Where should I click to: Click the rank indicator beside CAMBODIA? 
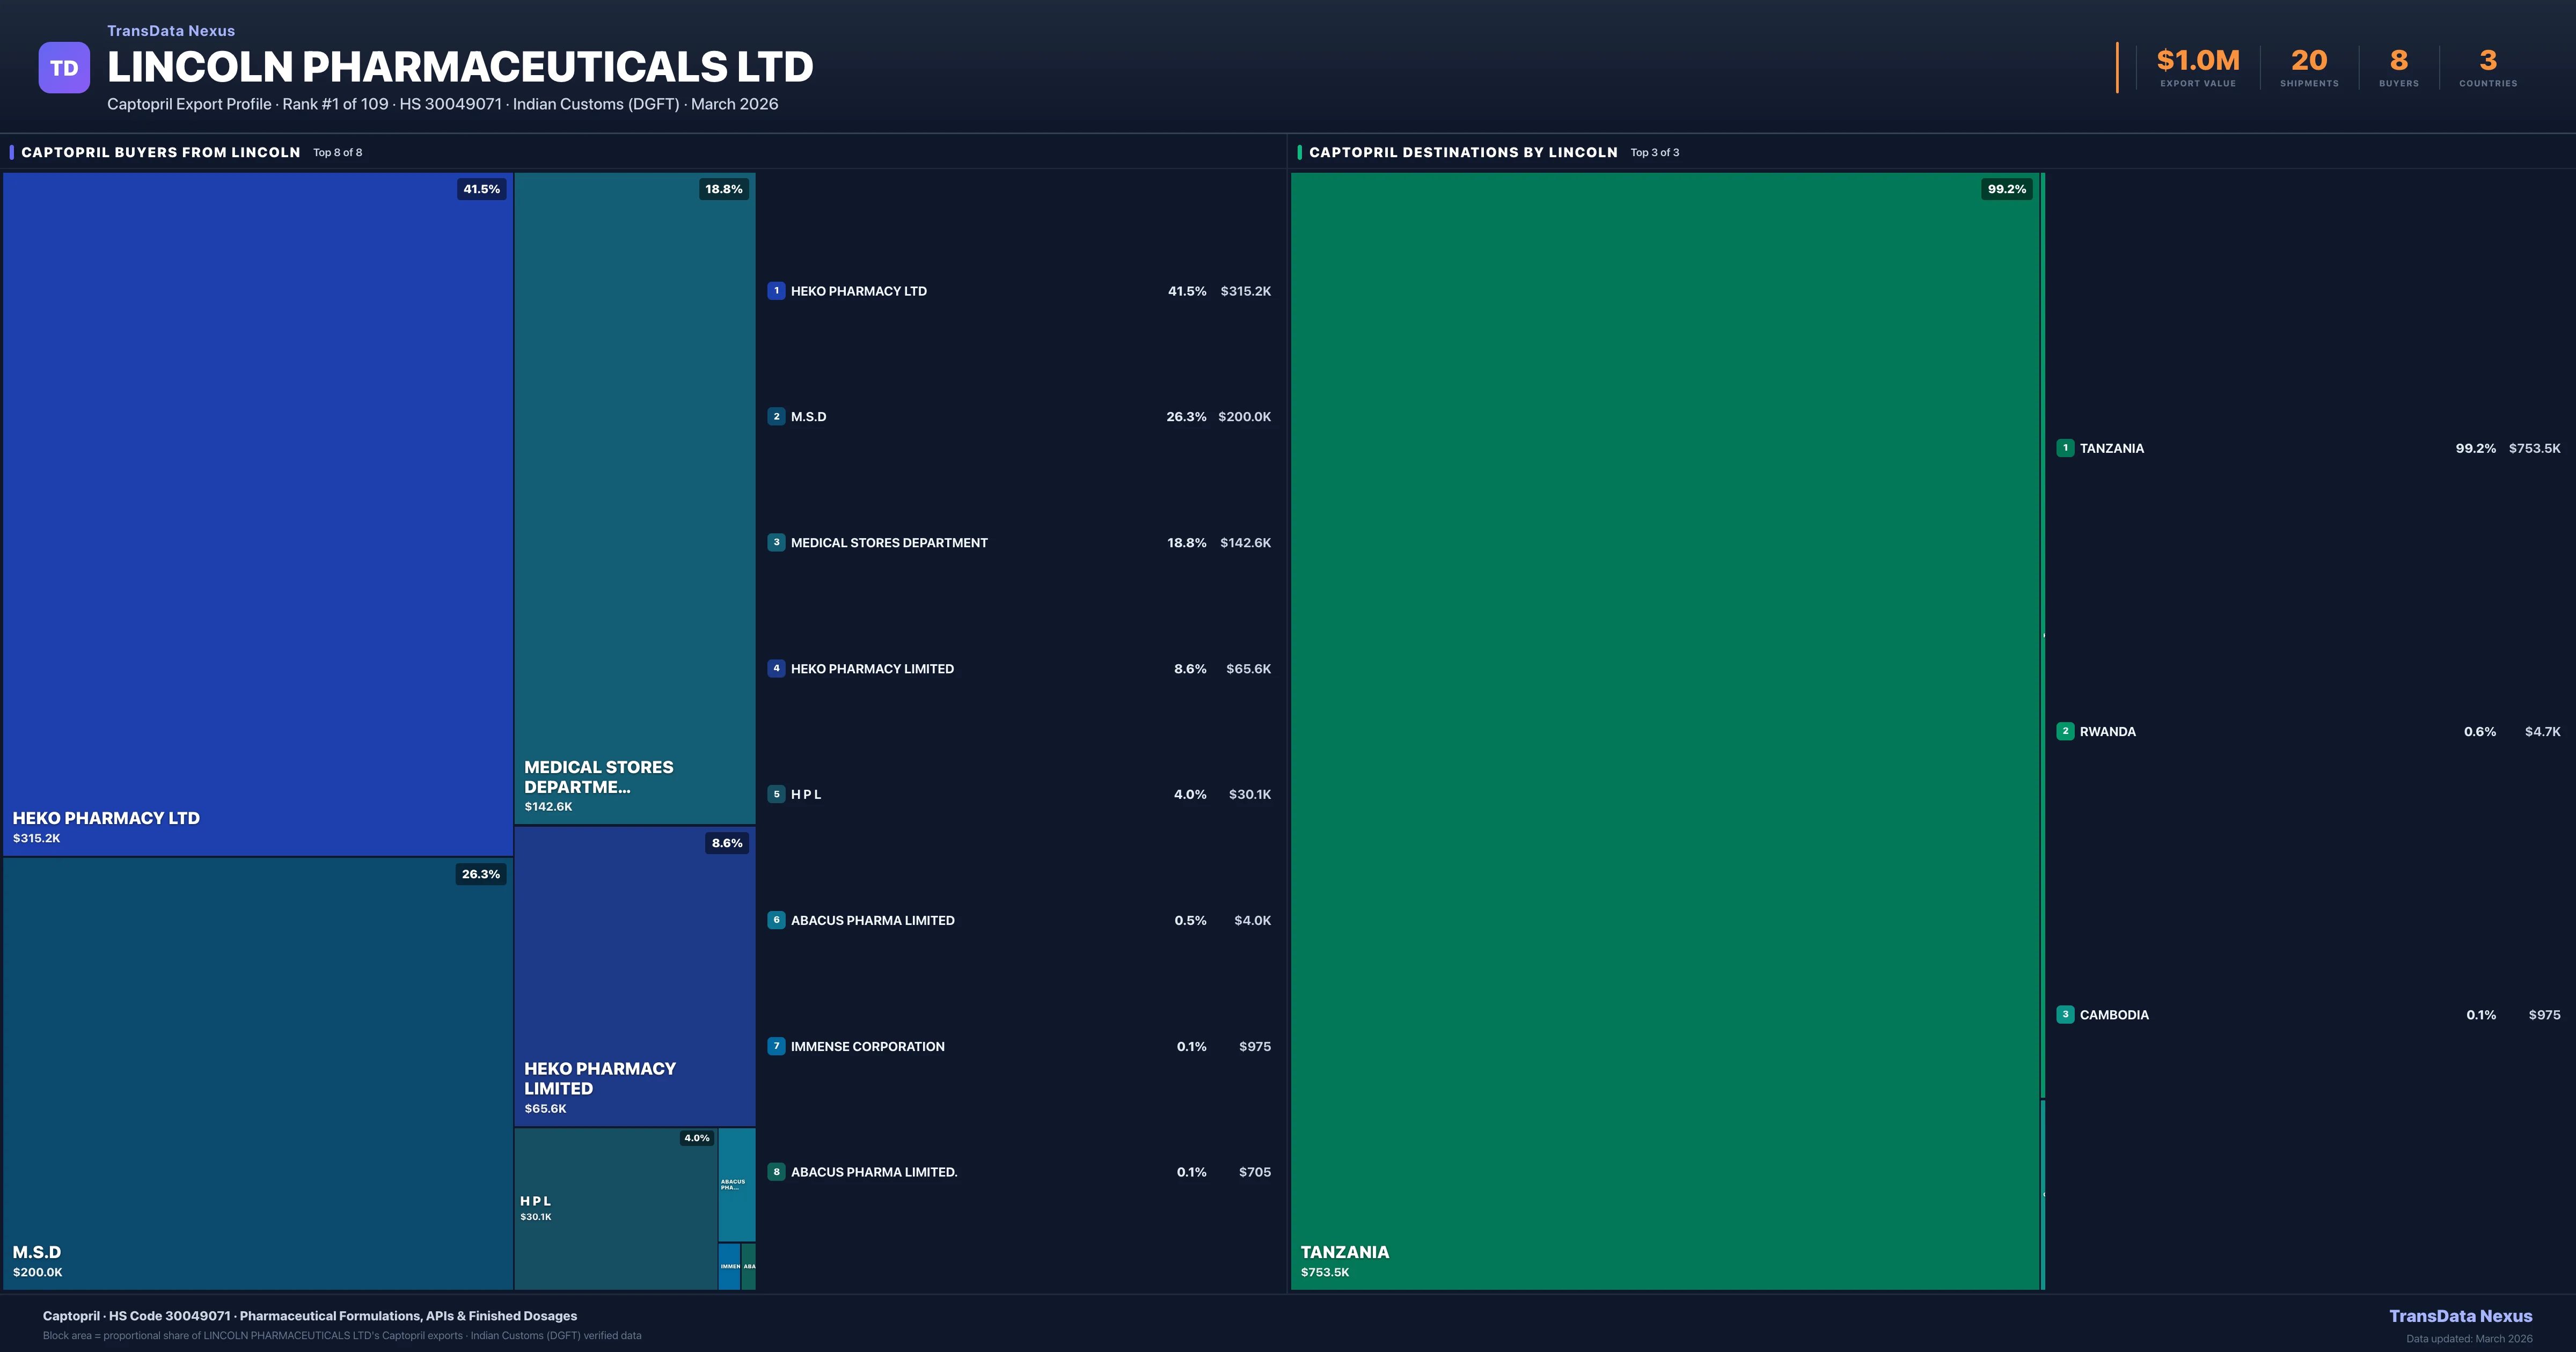pyautogui.click(x=2066, y=1014)
